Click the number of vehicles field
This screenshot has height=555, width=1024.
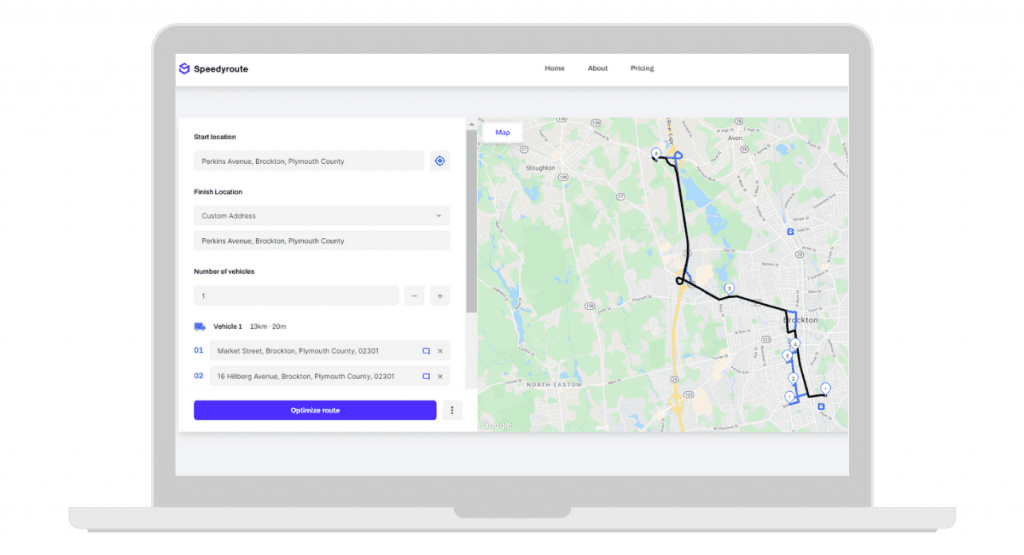click(296, 296)
